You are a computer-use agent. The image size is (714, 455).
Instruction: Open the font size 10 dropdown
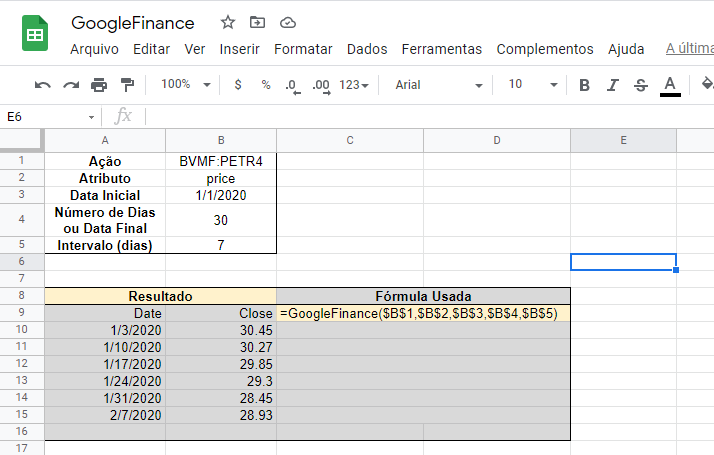click(x=533, y=84)
